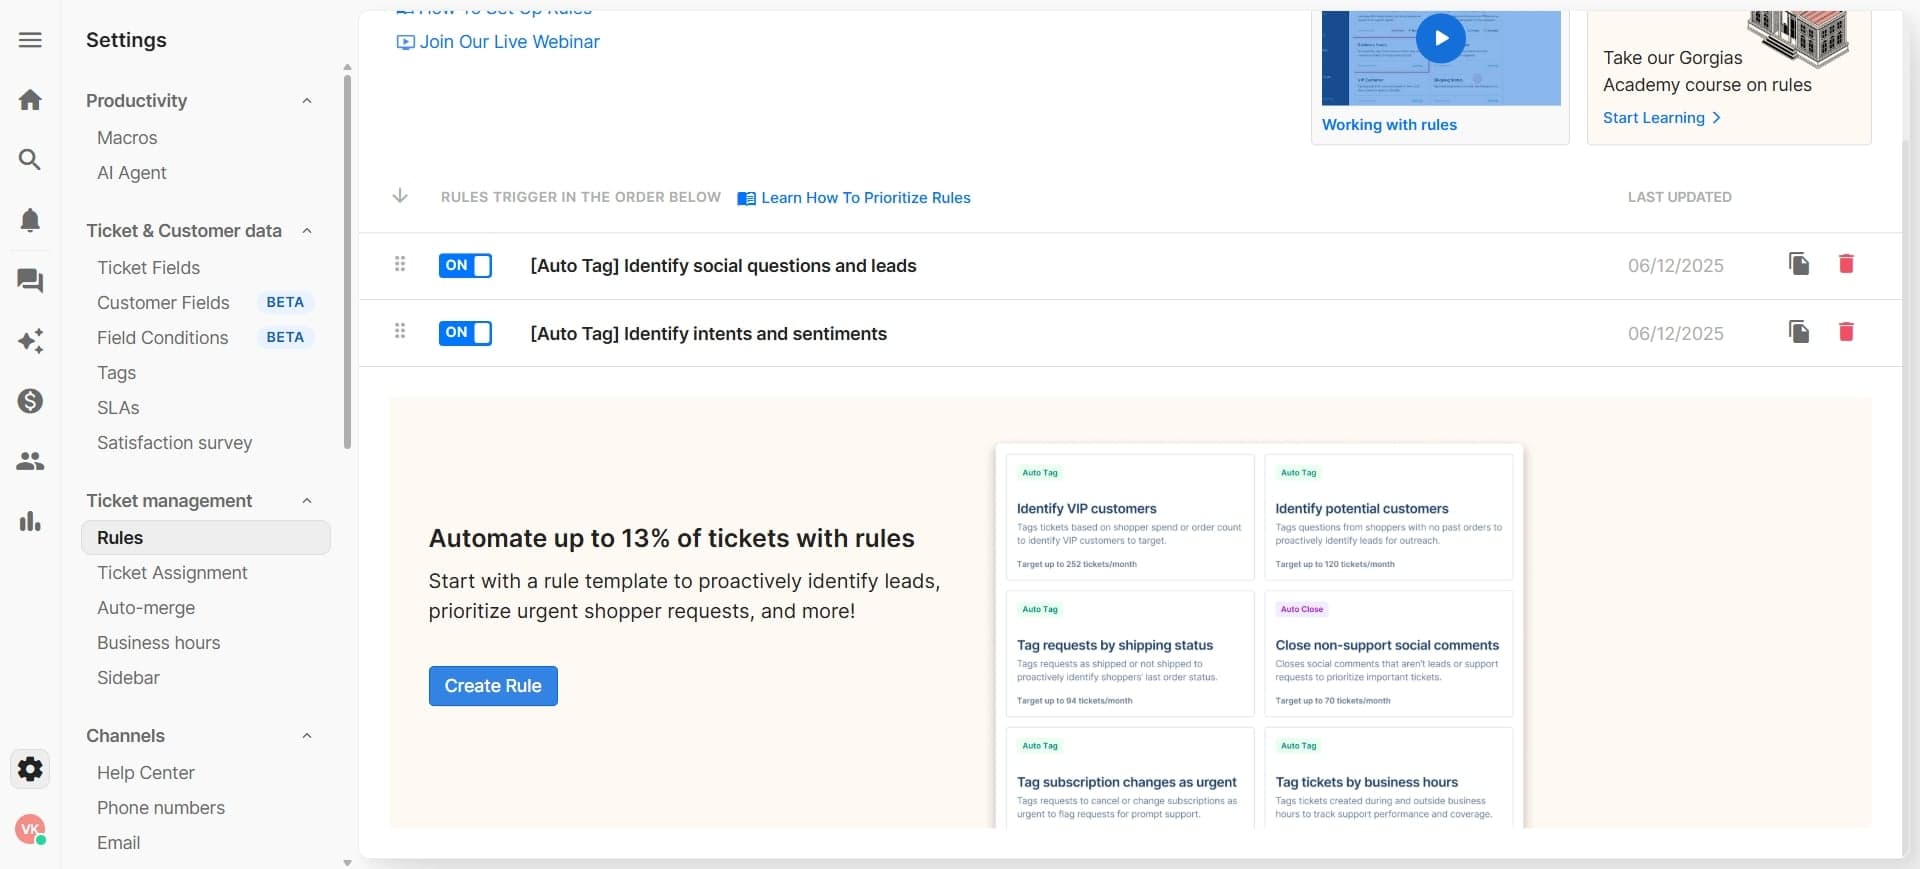Click the Create Rule button

click(493, 686)
